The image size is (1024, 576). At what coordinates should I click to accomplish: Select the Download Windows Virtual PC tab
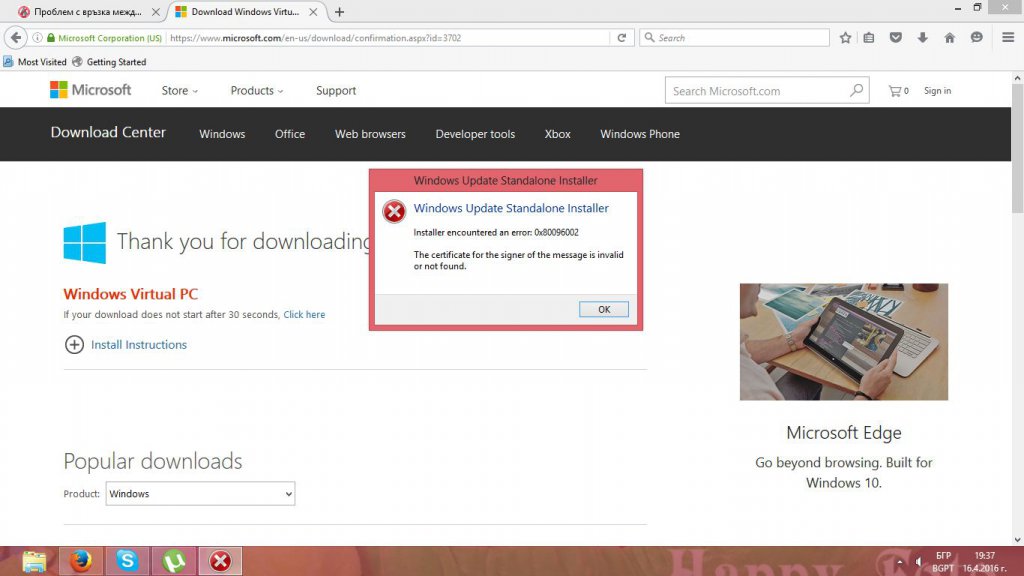pos(246,12)
